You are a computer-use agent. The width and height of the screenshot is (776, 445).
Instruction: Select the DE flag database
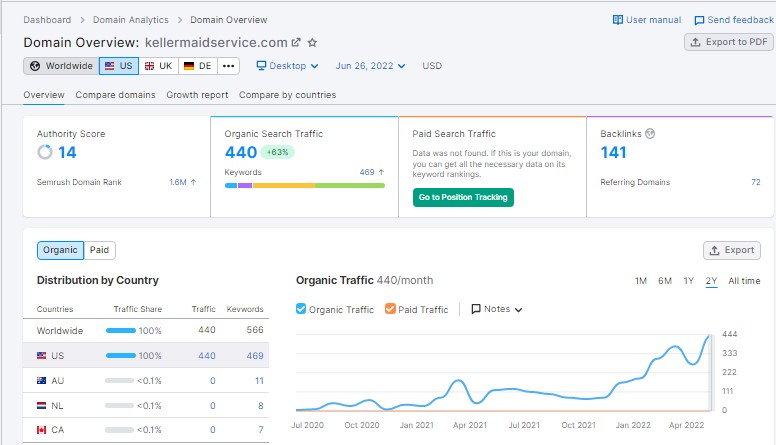tap(196, 66)
